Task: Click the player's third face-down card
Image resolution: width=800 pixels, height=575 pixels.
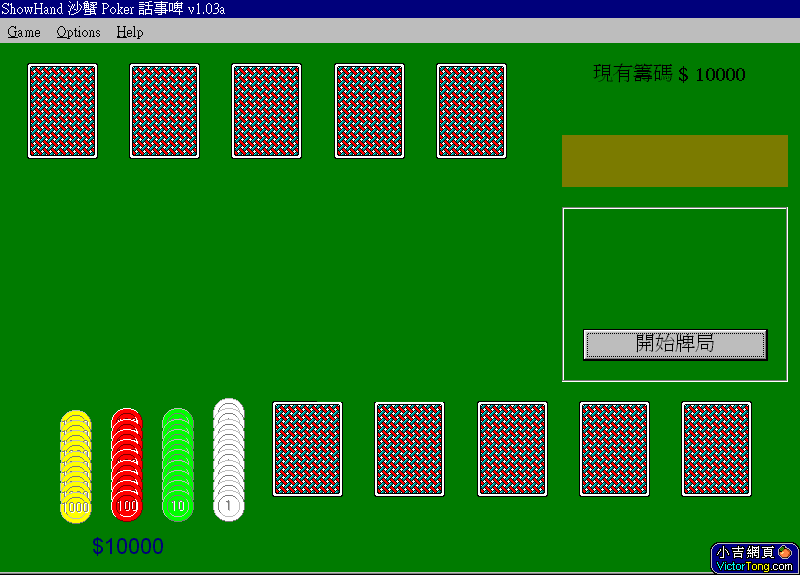Action: point(512,449)
